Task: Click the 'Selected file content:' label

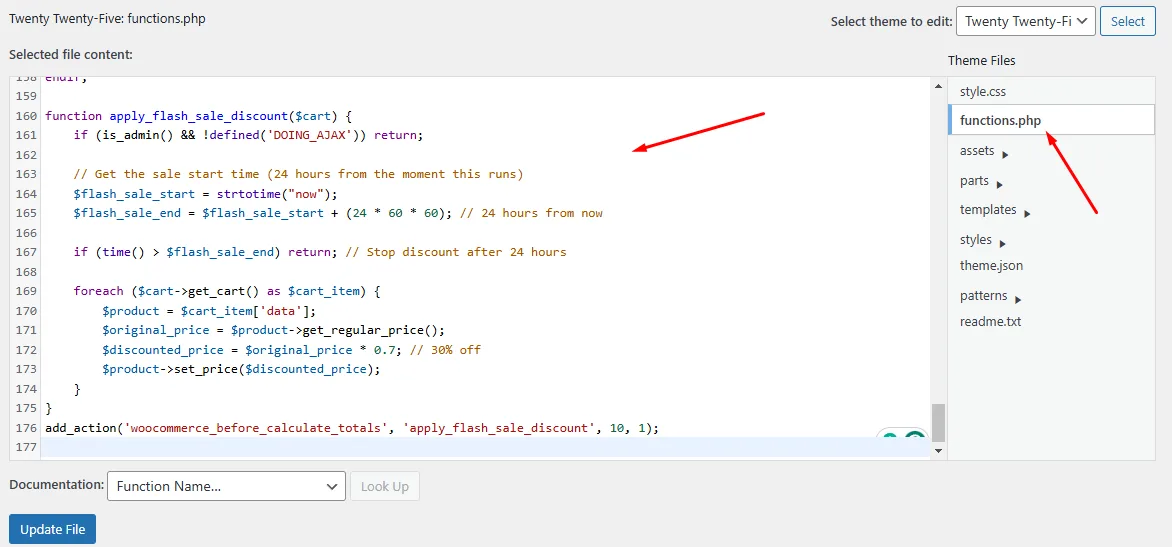Action: tap(71, 54)
